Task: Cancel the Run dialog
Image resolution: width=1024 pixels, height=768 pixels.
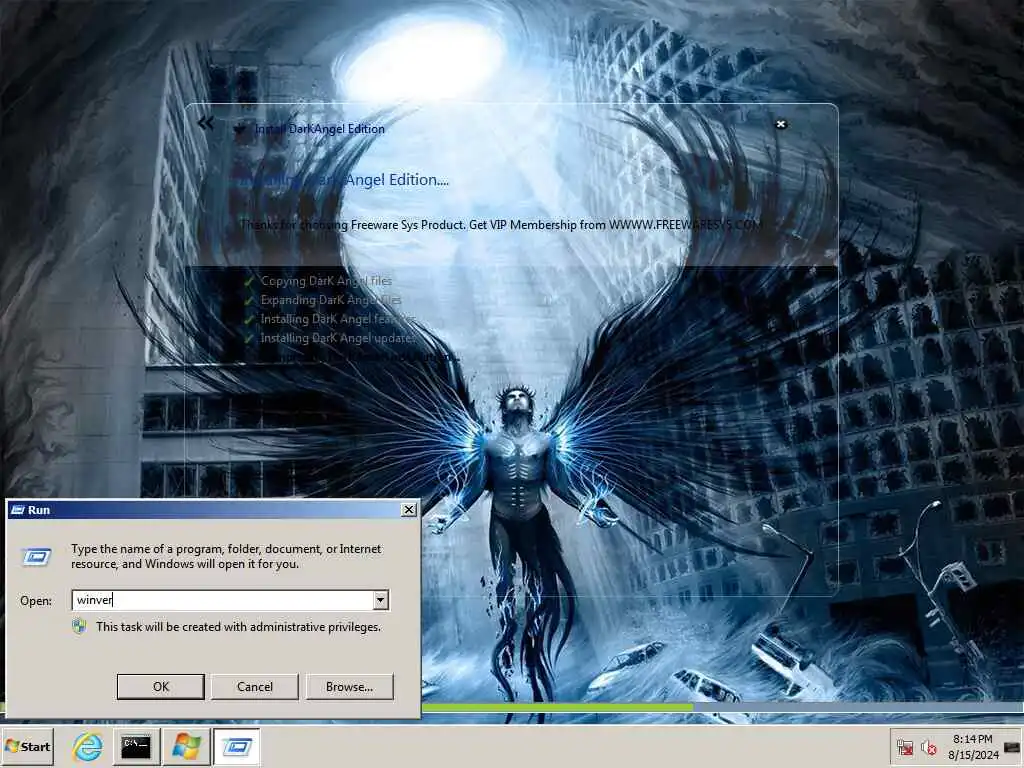Action: click(255, 686)
